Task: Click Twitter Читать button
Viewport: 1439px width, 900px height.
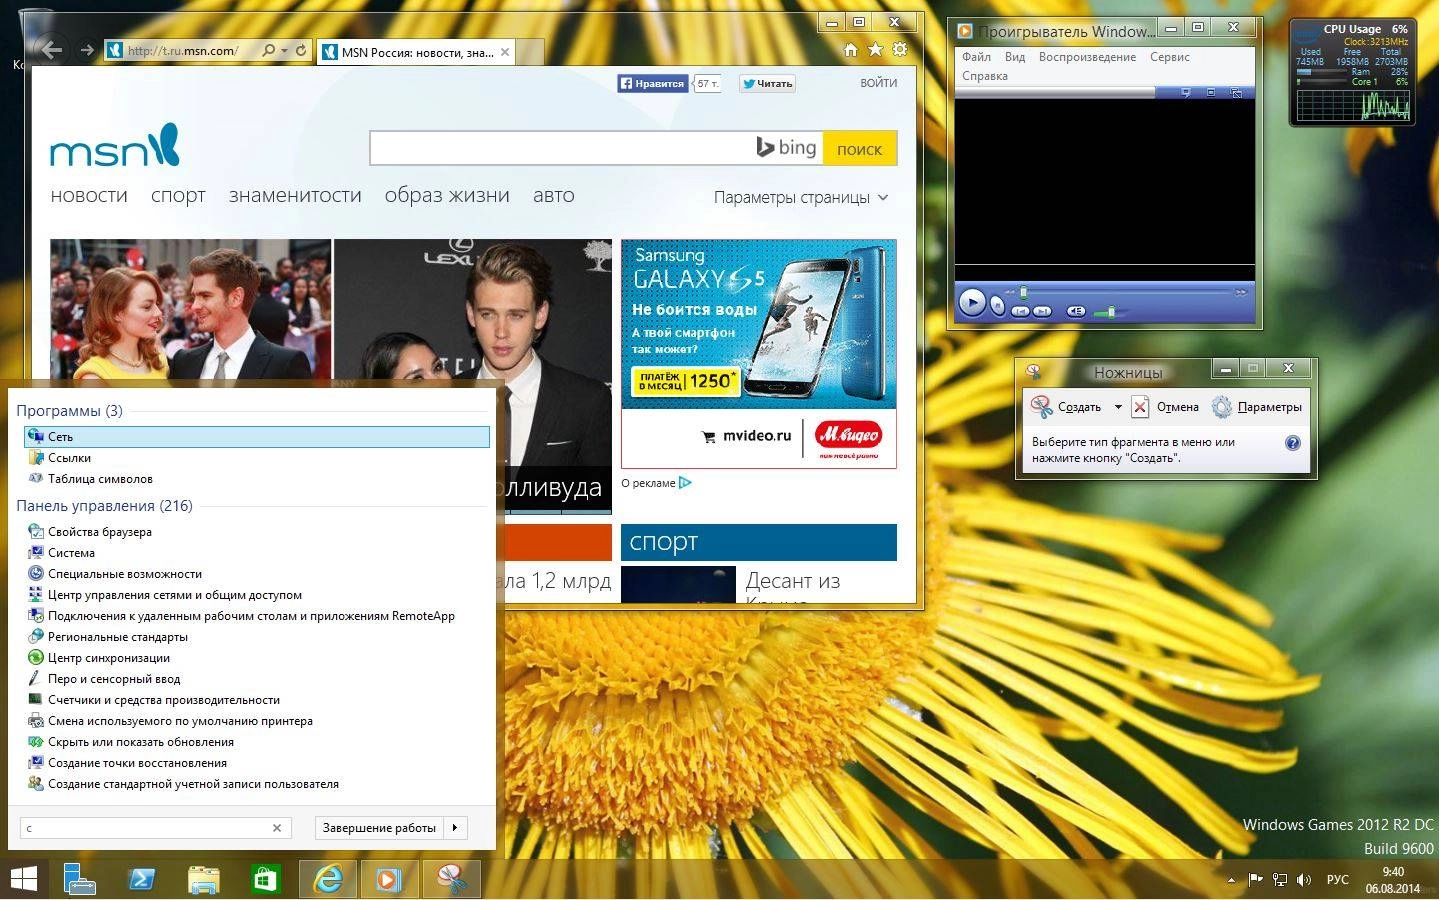Action: (767, 84)
